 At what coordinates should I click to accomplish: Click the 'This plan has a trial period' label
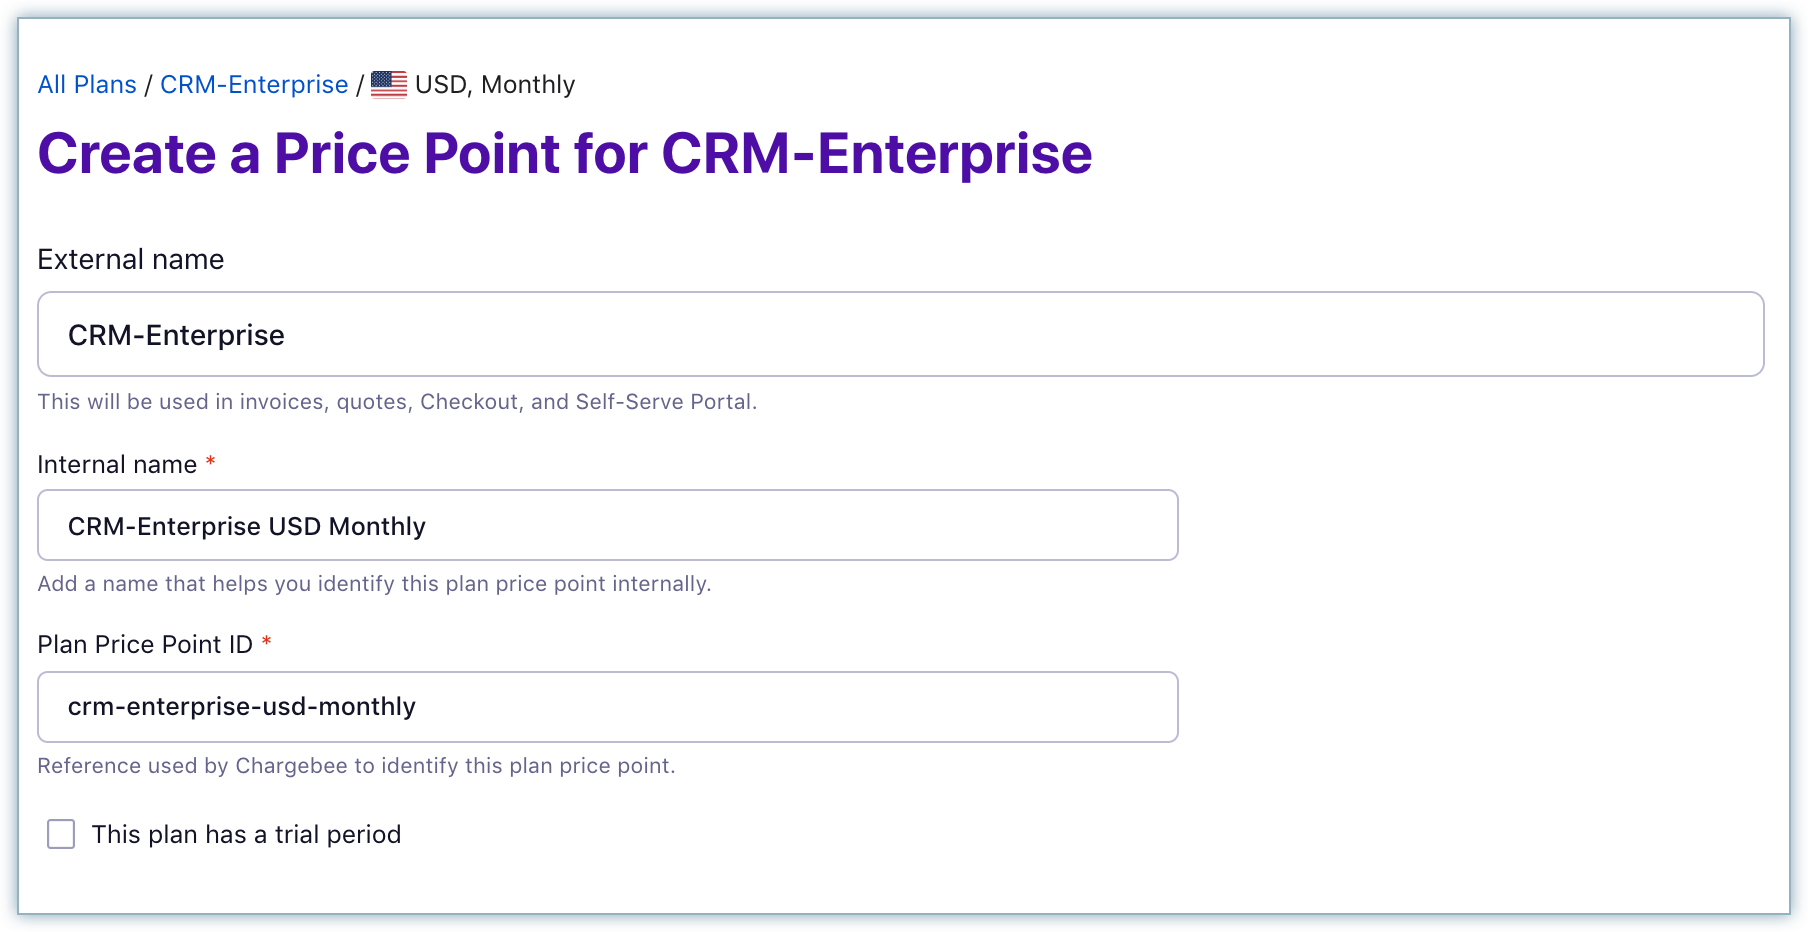click(246, 834)
